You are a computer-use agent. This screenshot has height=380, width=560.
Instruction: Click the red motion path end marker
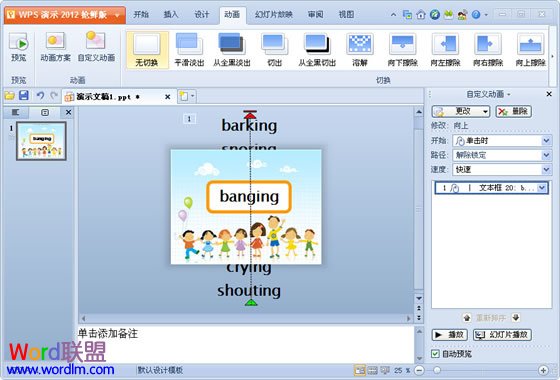[x=250, y=114]
